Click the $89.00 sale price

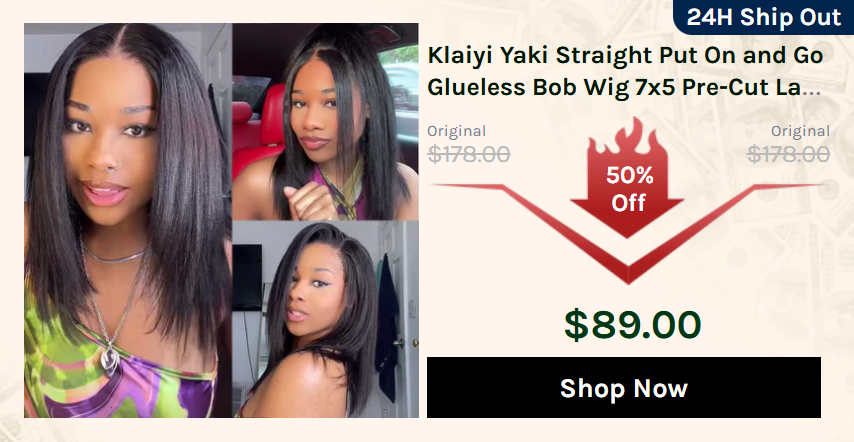pyautogui.click(x=632, y=325)
